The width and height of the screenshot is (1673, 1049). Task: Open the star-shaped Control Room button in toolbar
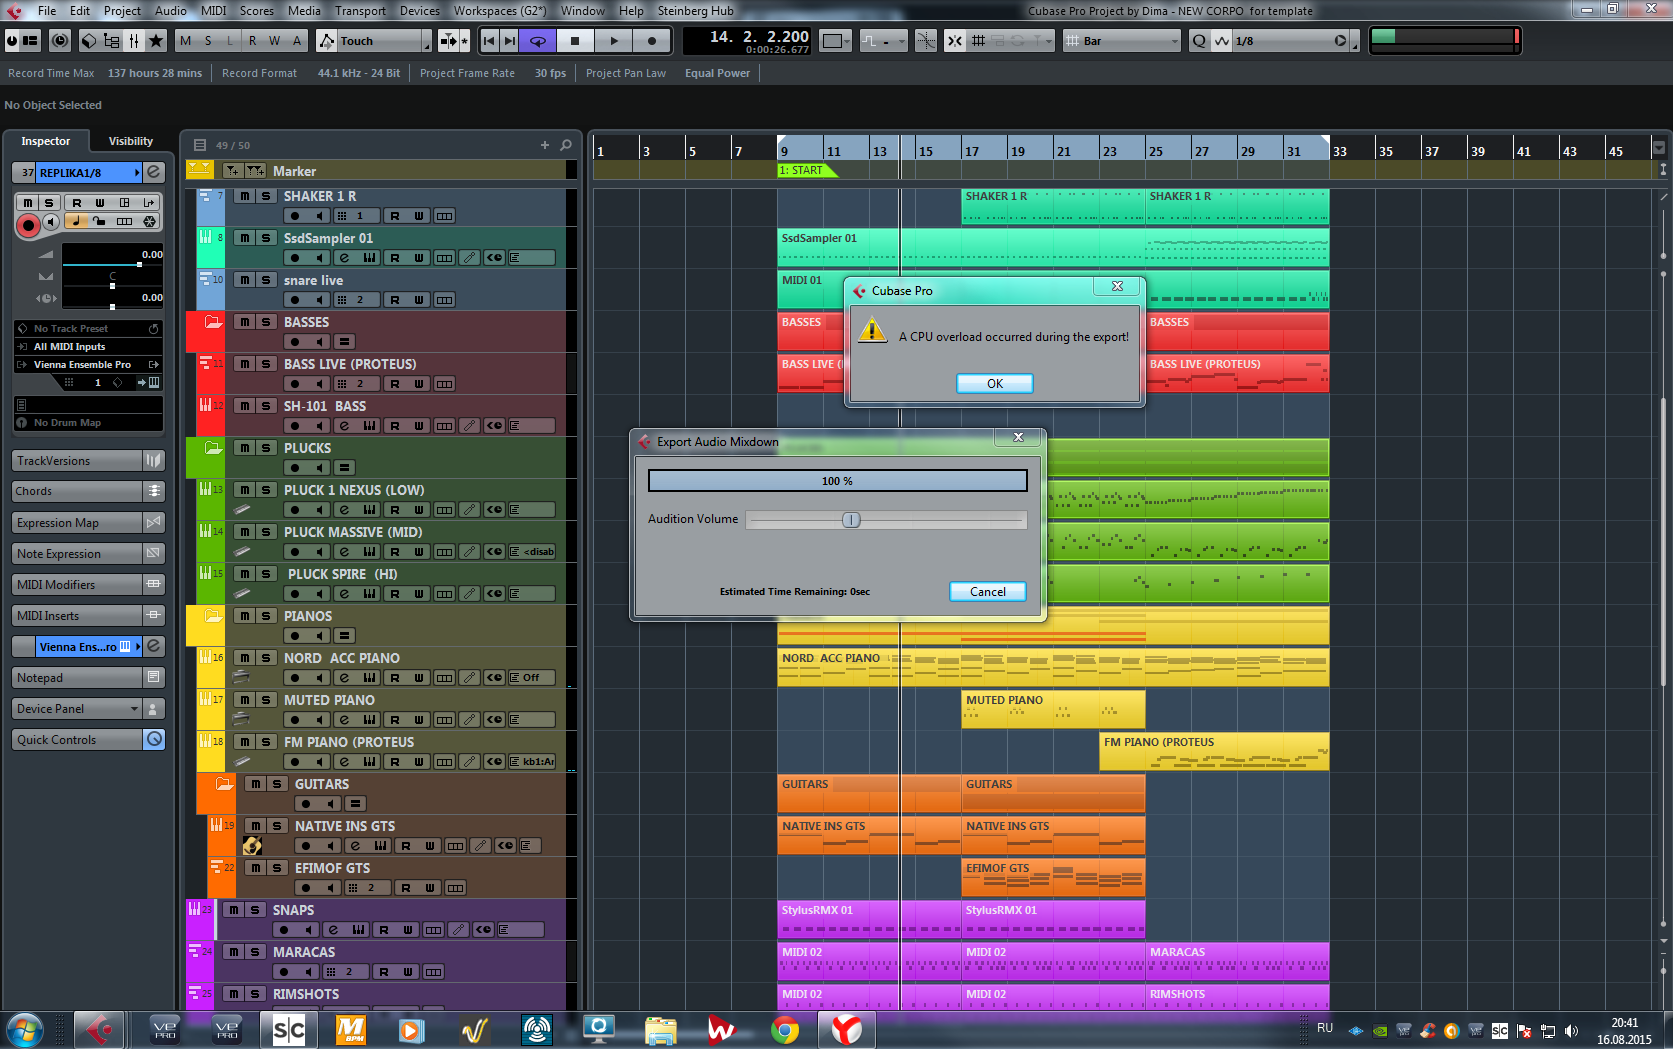coord(156,41)
